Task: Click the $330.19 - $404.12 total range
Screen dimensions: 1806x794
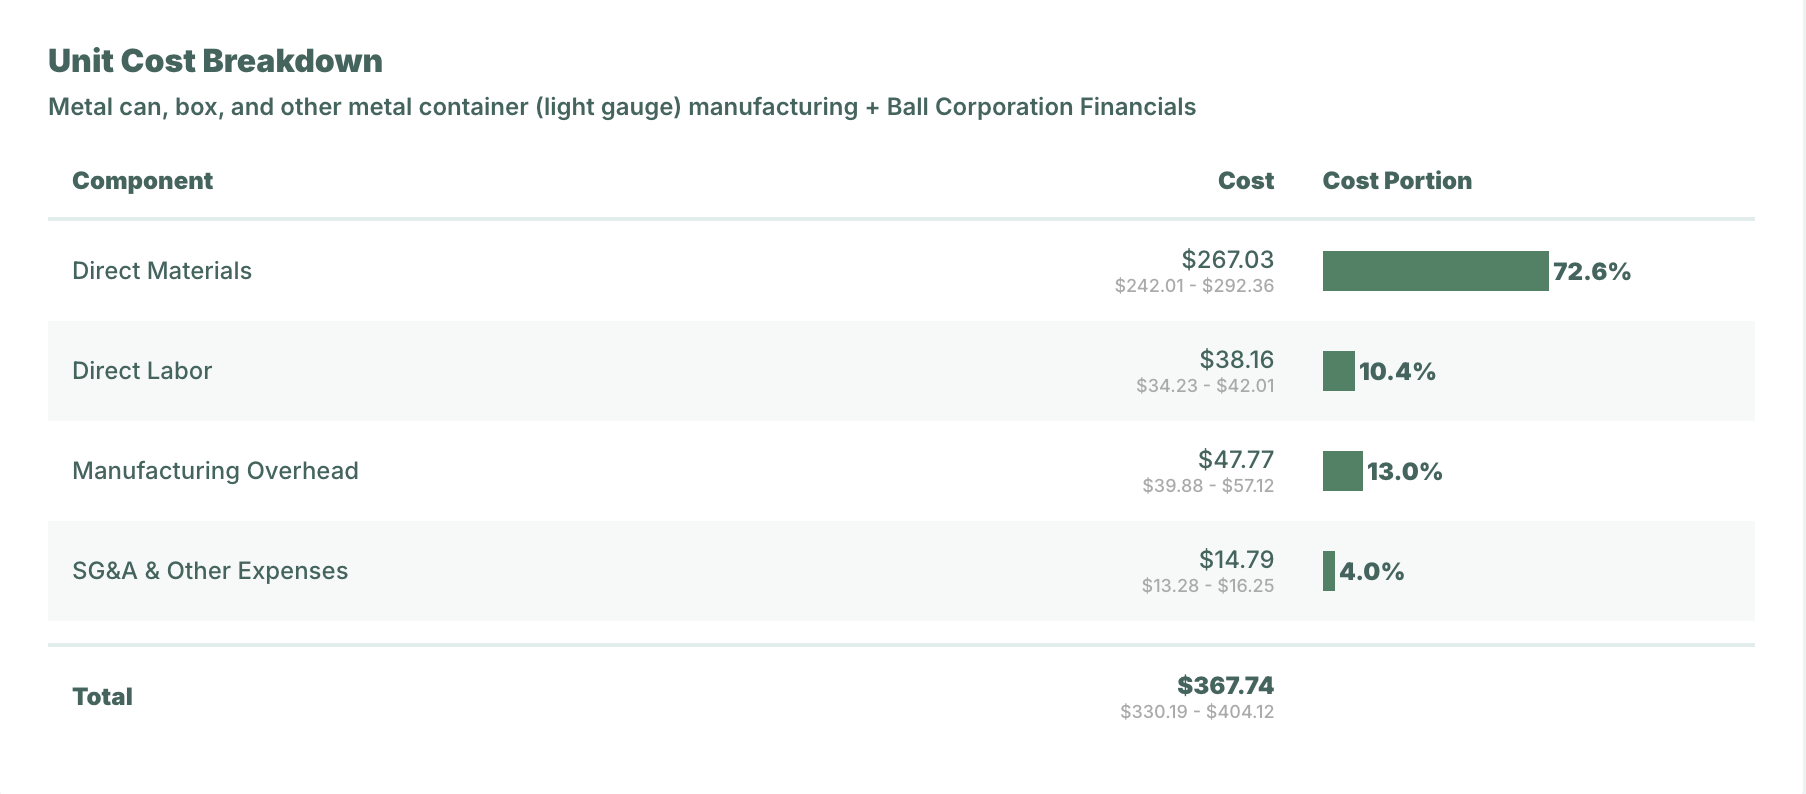Action: click(1197, 712)
